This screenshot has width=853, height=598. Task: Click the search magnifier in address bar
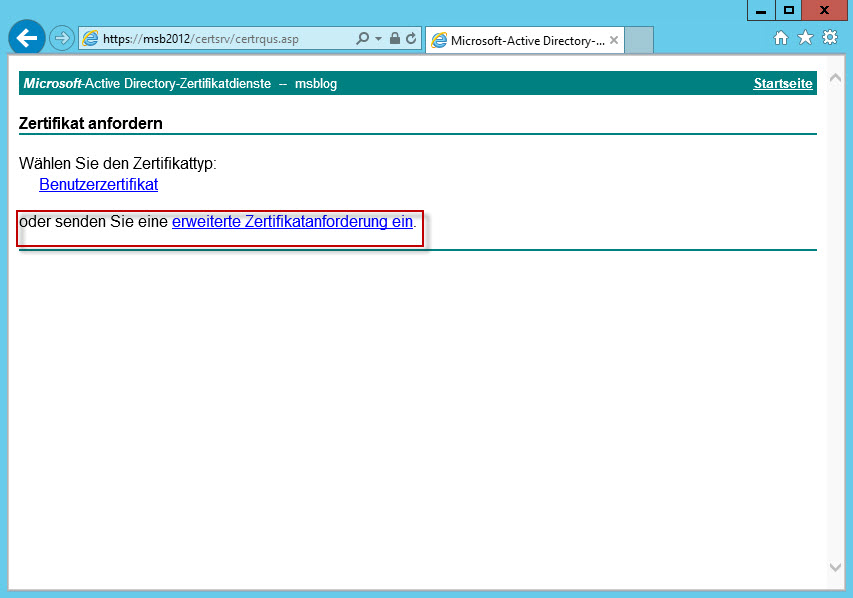coord(362,38)
